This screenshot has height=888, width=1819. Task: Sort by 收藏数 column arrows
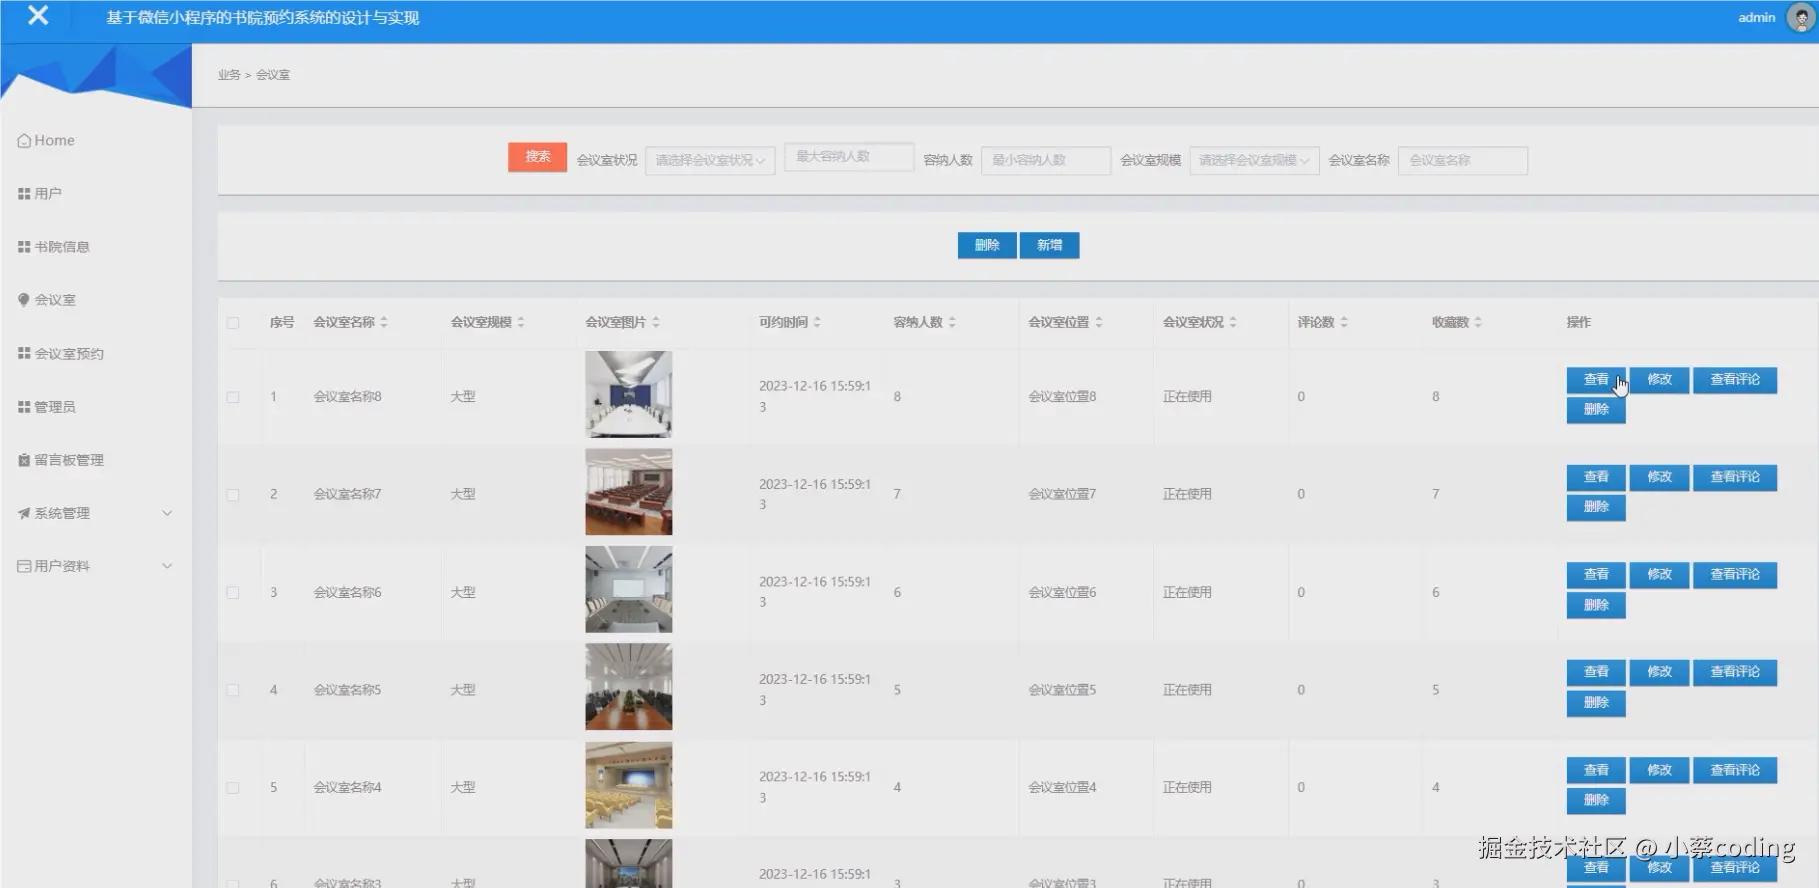coord(1478,322)
